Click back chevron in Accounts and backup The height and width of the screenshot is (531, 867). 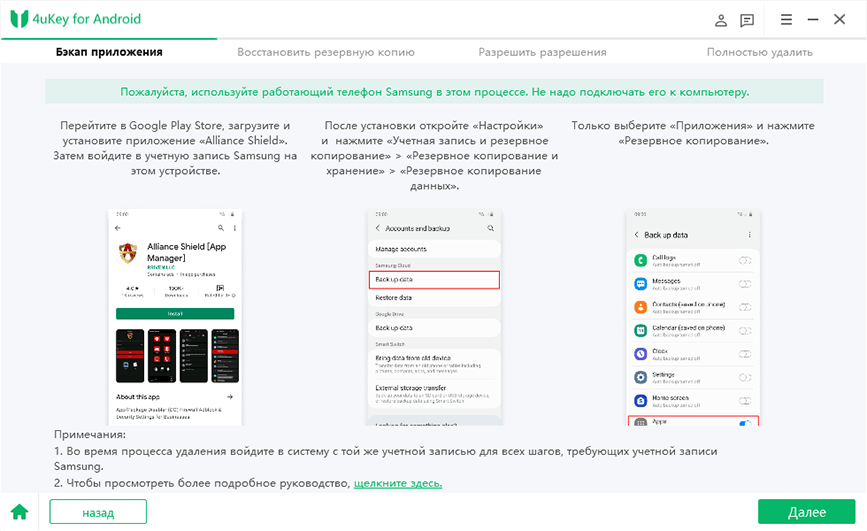pyautogui.click(x=376, y=228)
